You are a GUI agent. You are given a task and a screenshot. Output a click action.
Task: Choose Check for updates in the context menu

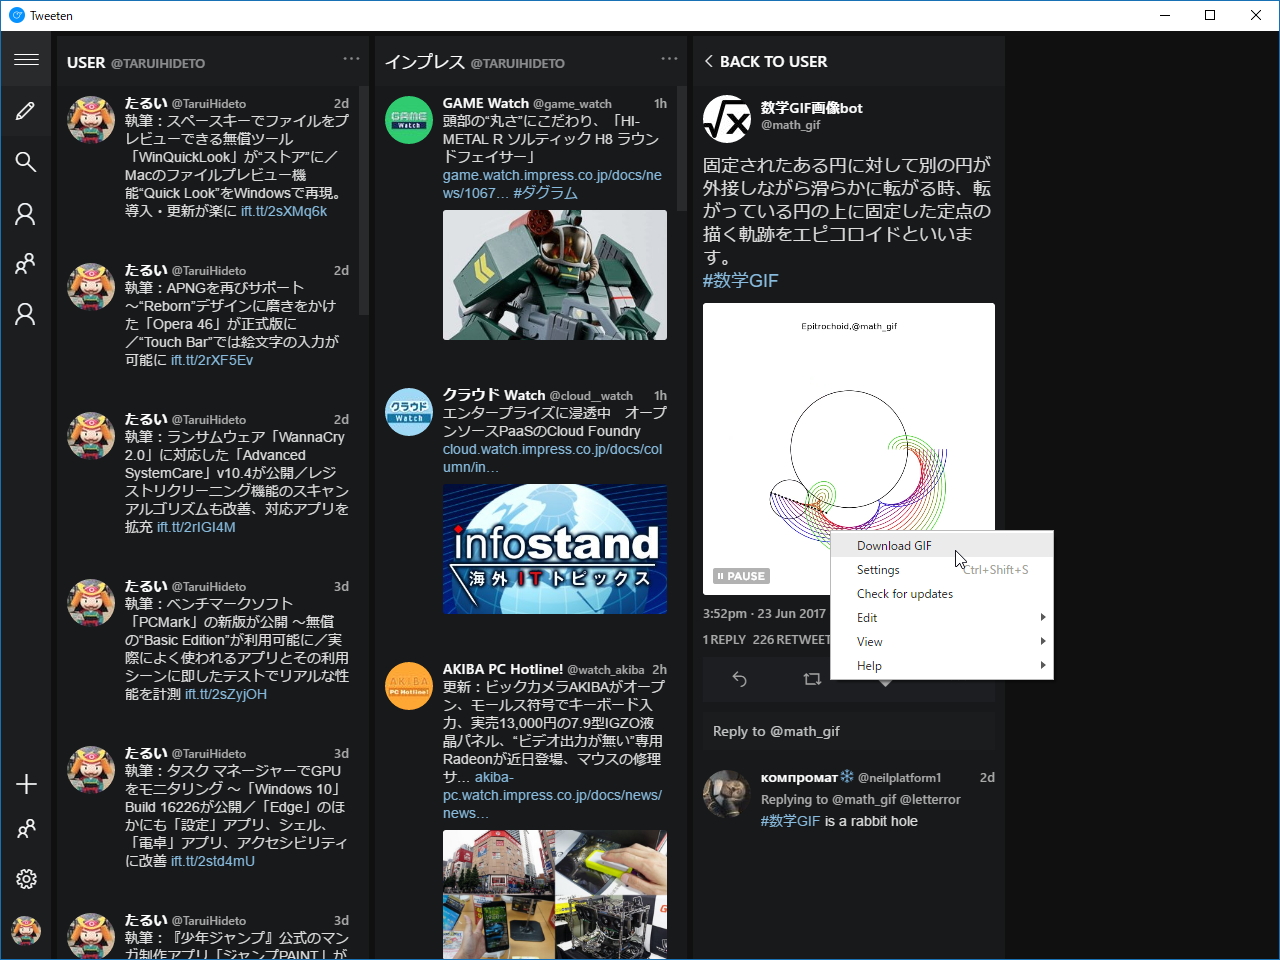click(904, 593)
